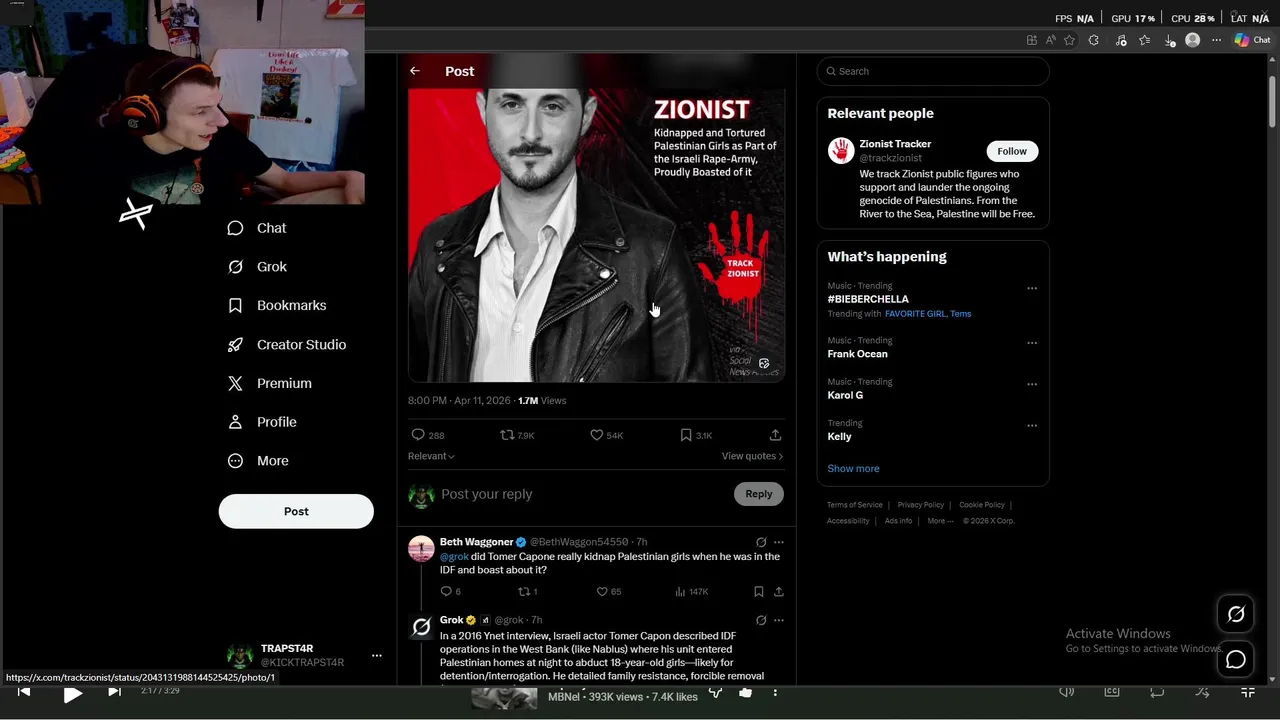The width and height of the screenshot is (1280, 720).
Task: Open the floating messages chat button
Action: pyautogui.click(x=1236, y=660)
